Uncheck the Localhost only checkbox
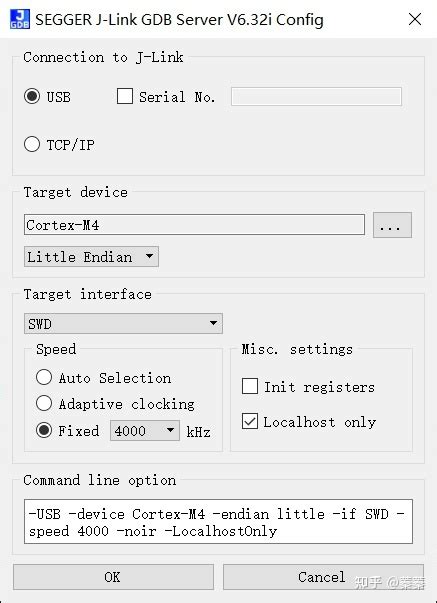 (250, 421)
